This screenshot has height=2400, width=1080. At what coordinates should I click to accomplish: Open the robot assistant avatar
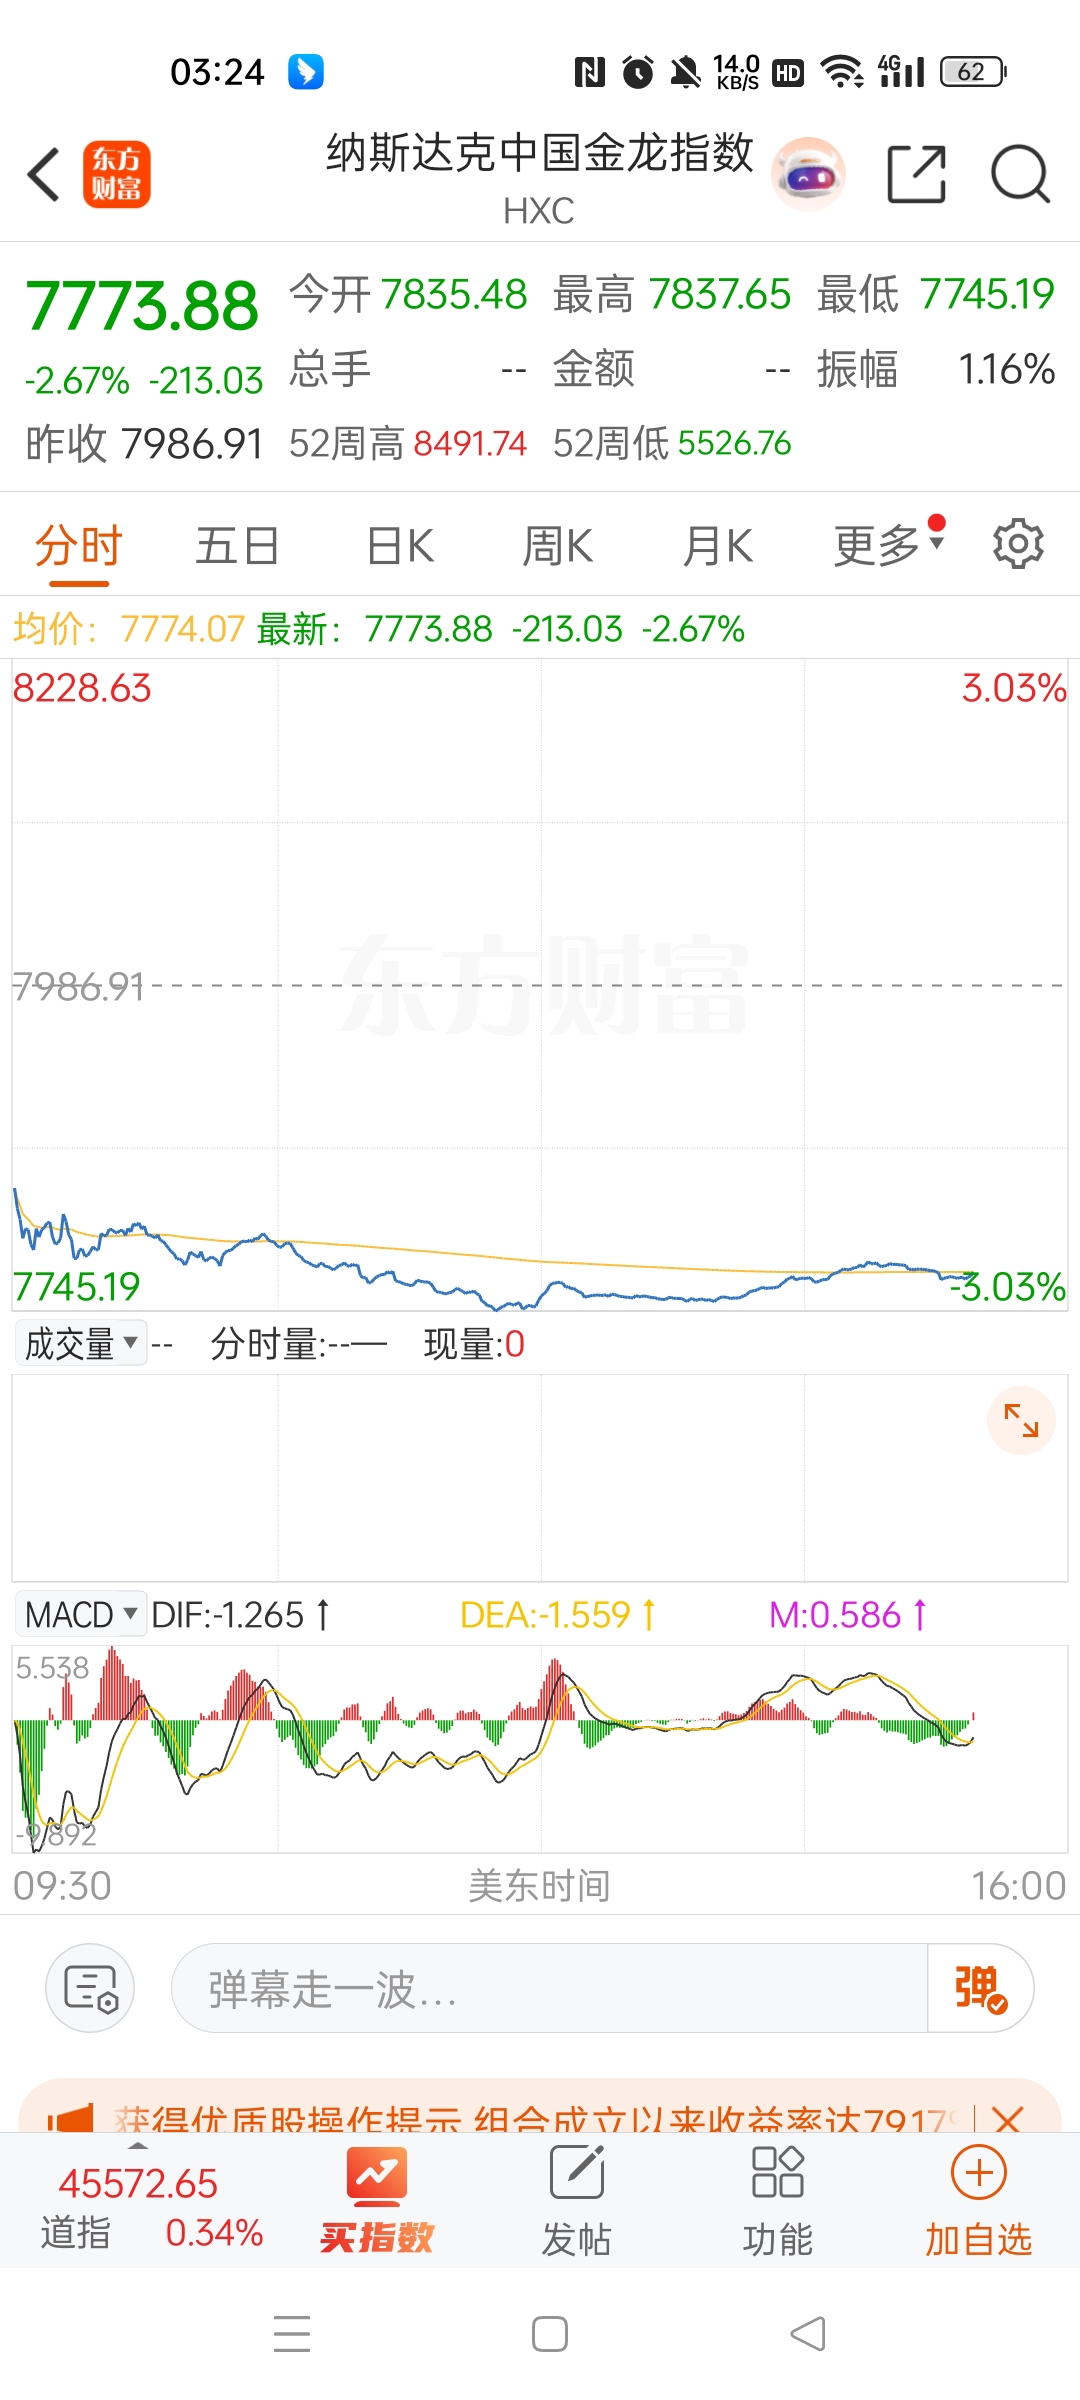click(x=808, y=174)
